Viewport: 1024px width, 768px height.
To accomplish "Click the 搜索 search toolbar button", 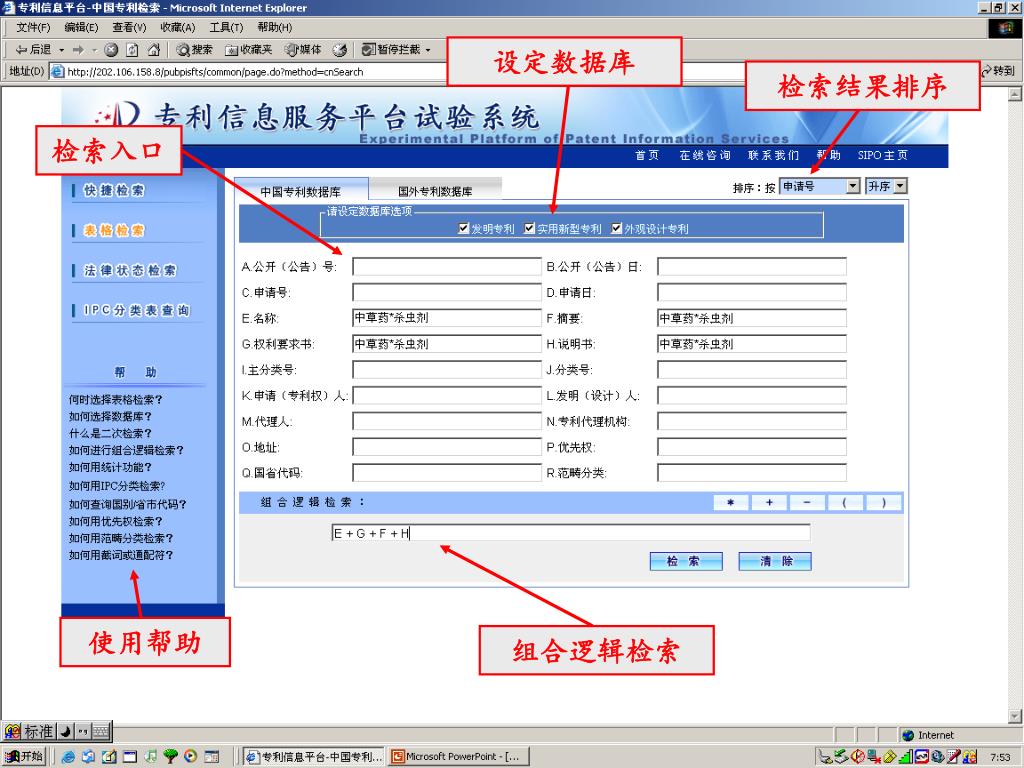I will click(195, 50).
